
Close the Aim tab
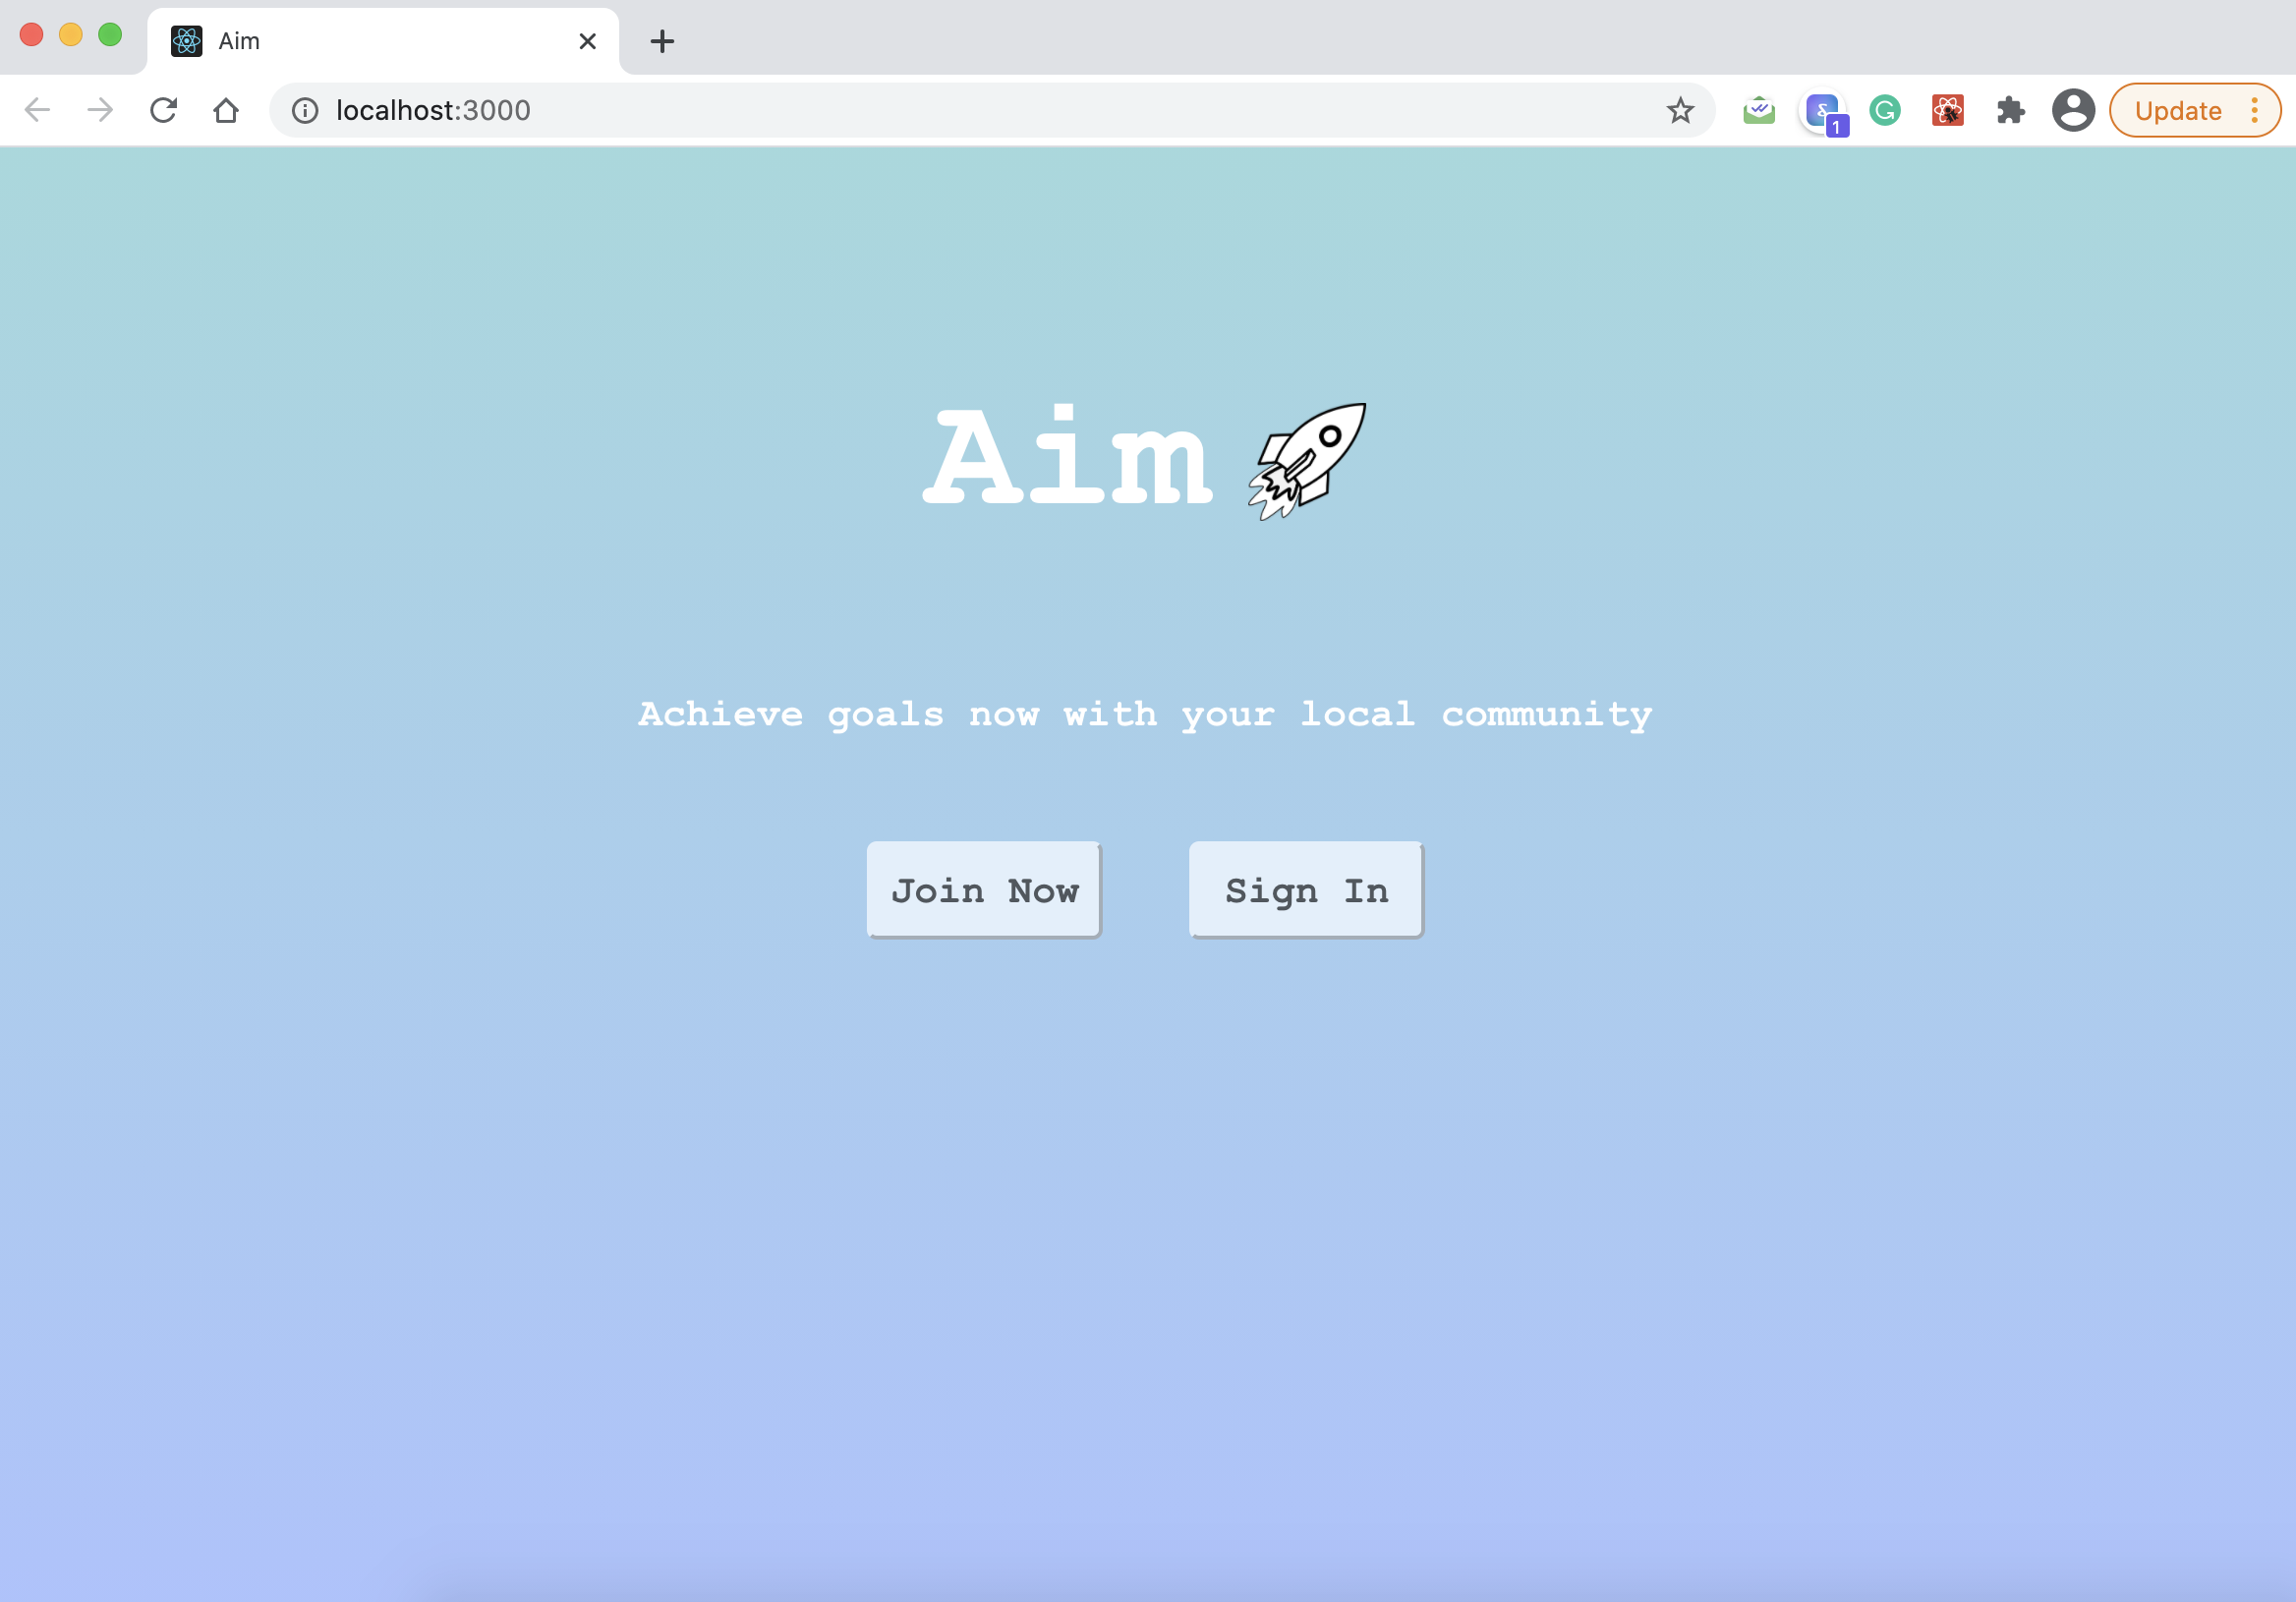(588, 41)
